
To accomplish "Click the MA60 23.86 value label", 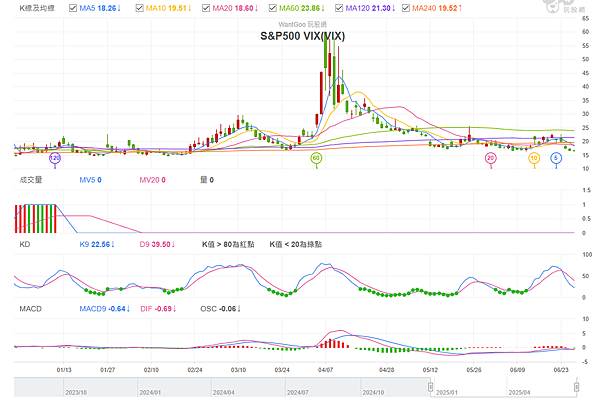I will pos(302,8).
